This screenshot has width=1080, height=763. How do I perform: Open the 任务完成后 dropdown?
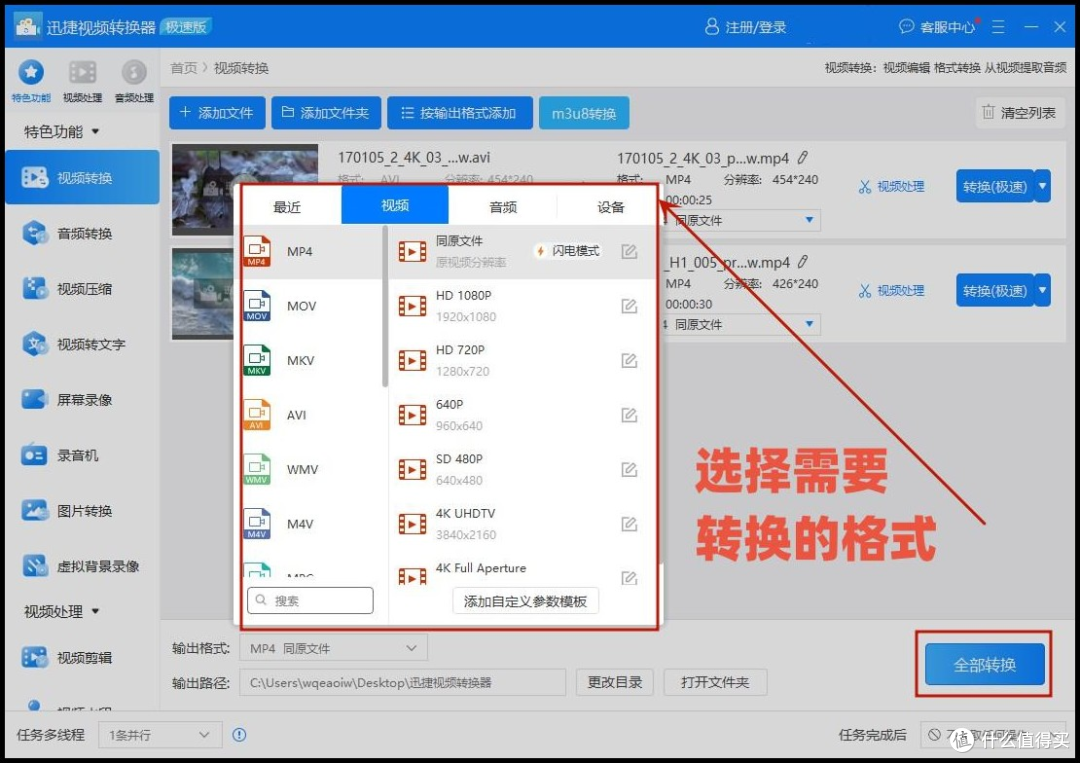[x=992, y=735]
